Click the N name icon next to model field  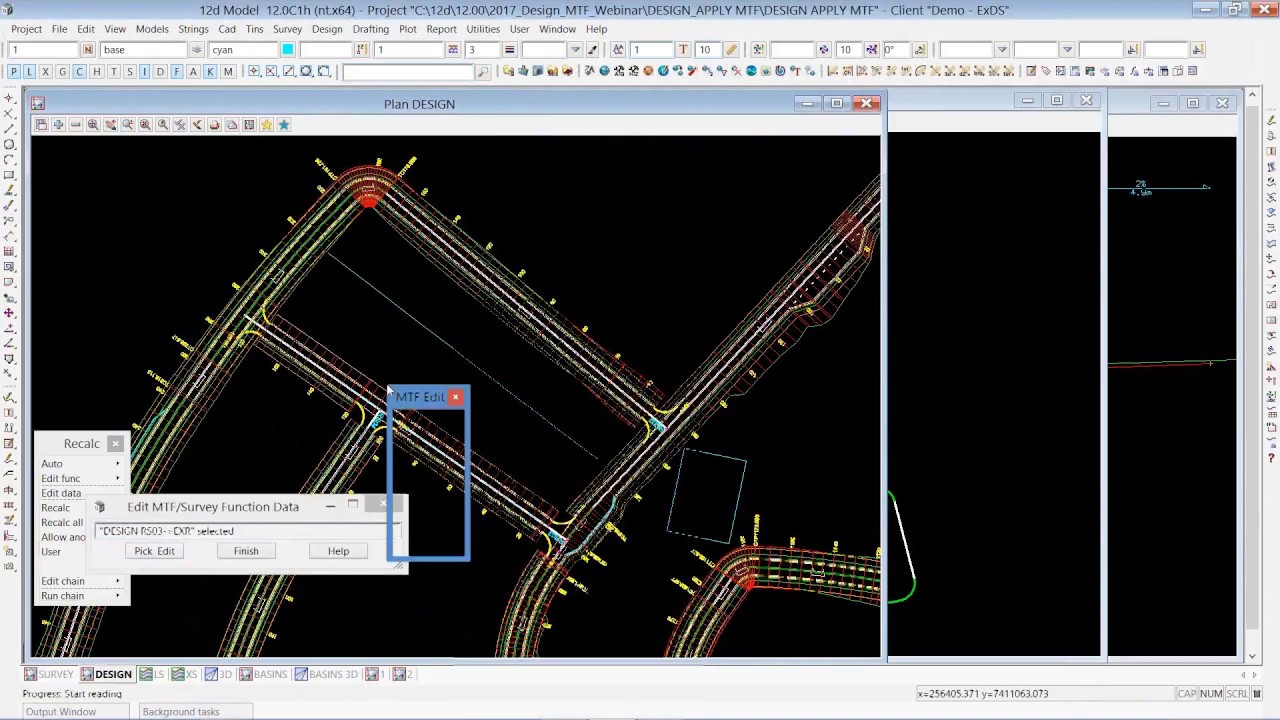point(88,49)
